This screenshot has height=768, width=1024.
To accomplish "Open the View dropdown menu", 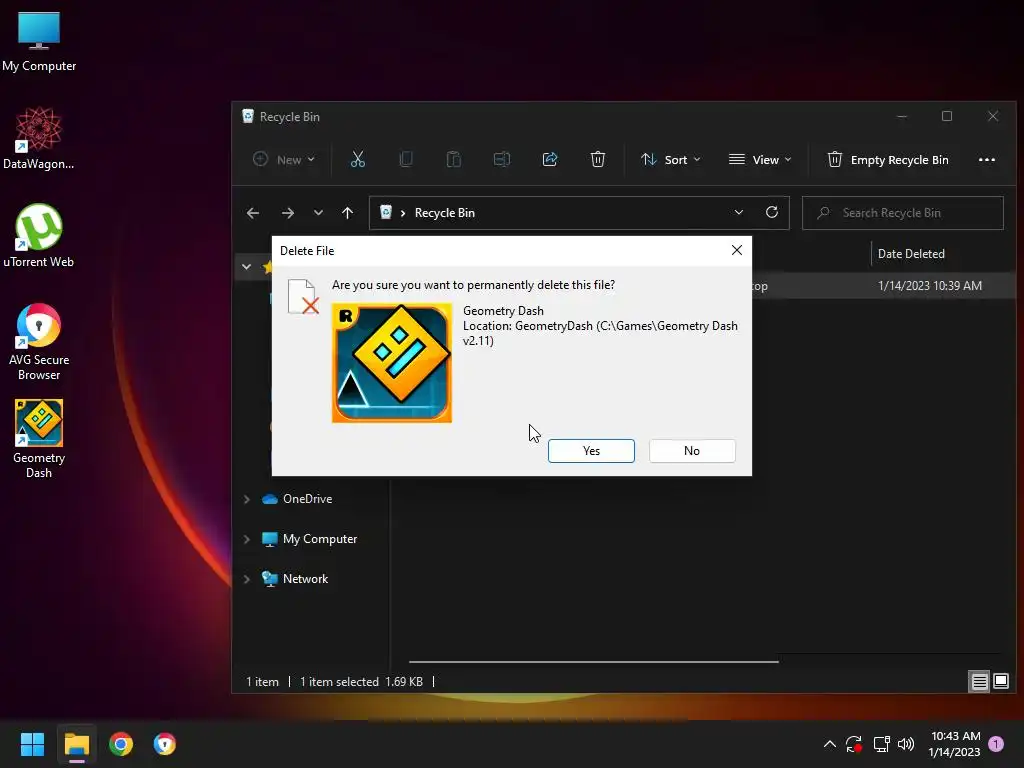I will coord(760,159).
